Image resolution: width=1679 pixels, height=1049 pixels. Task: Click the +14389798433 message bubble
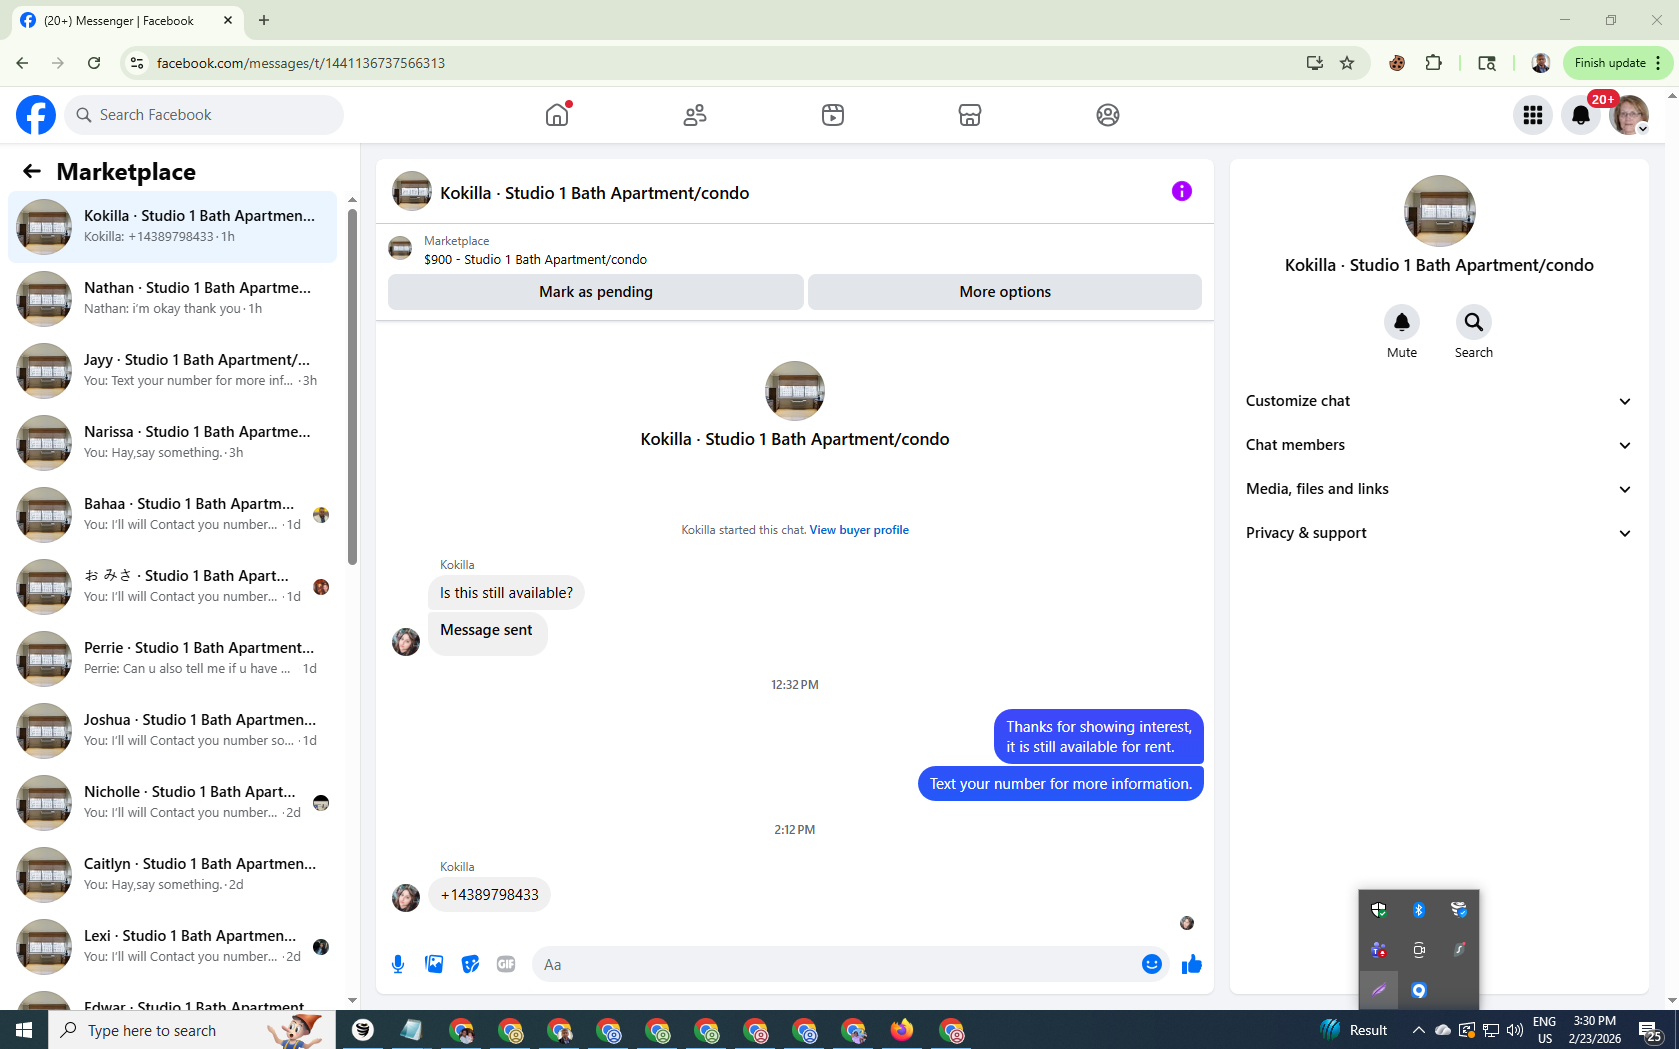tap(489, 895)
